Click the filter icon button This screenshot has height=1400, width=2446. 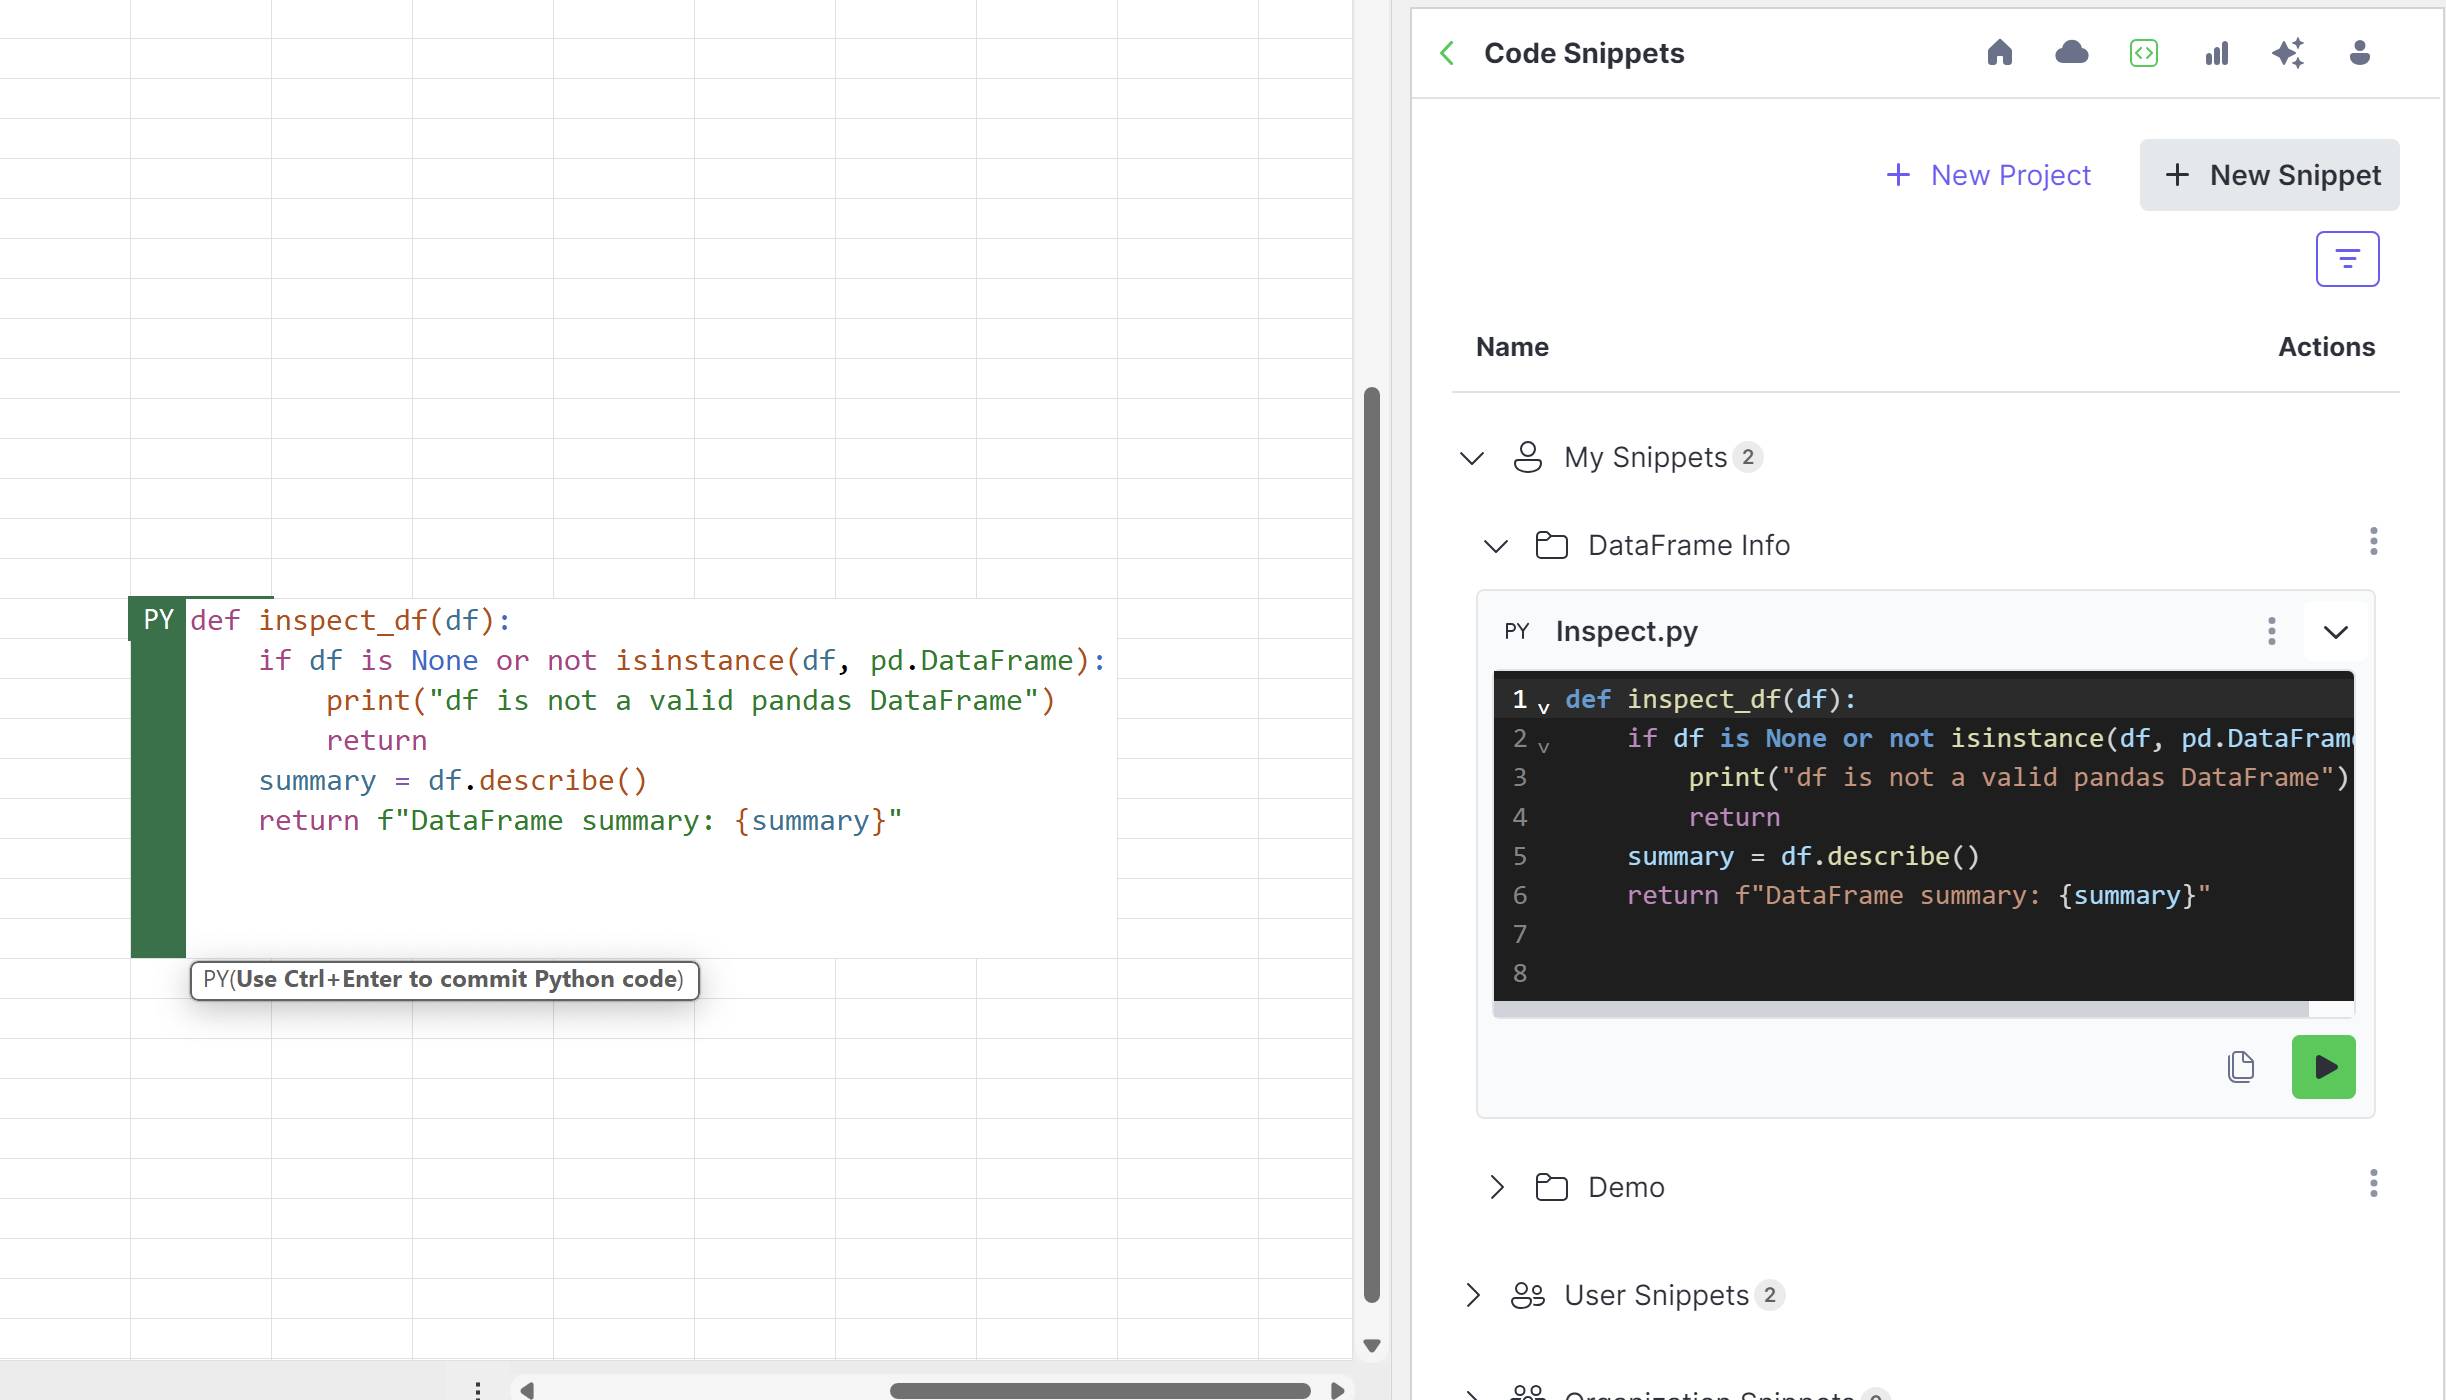point(2347,259)
